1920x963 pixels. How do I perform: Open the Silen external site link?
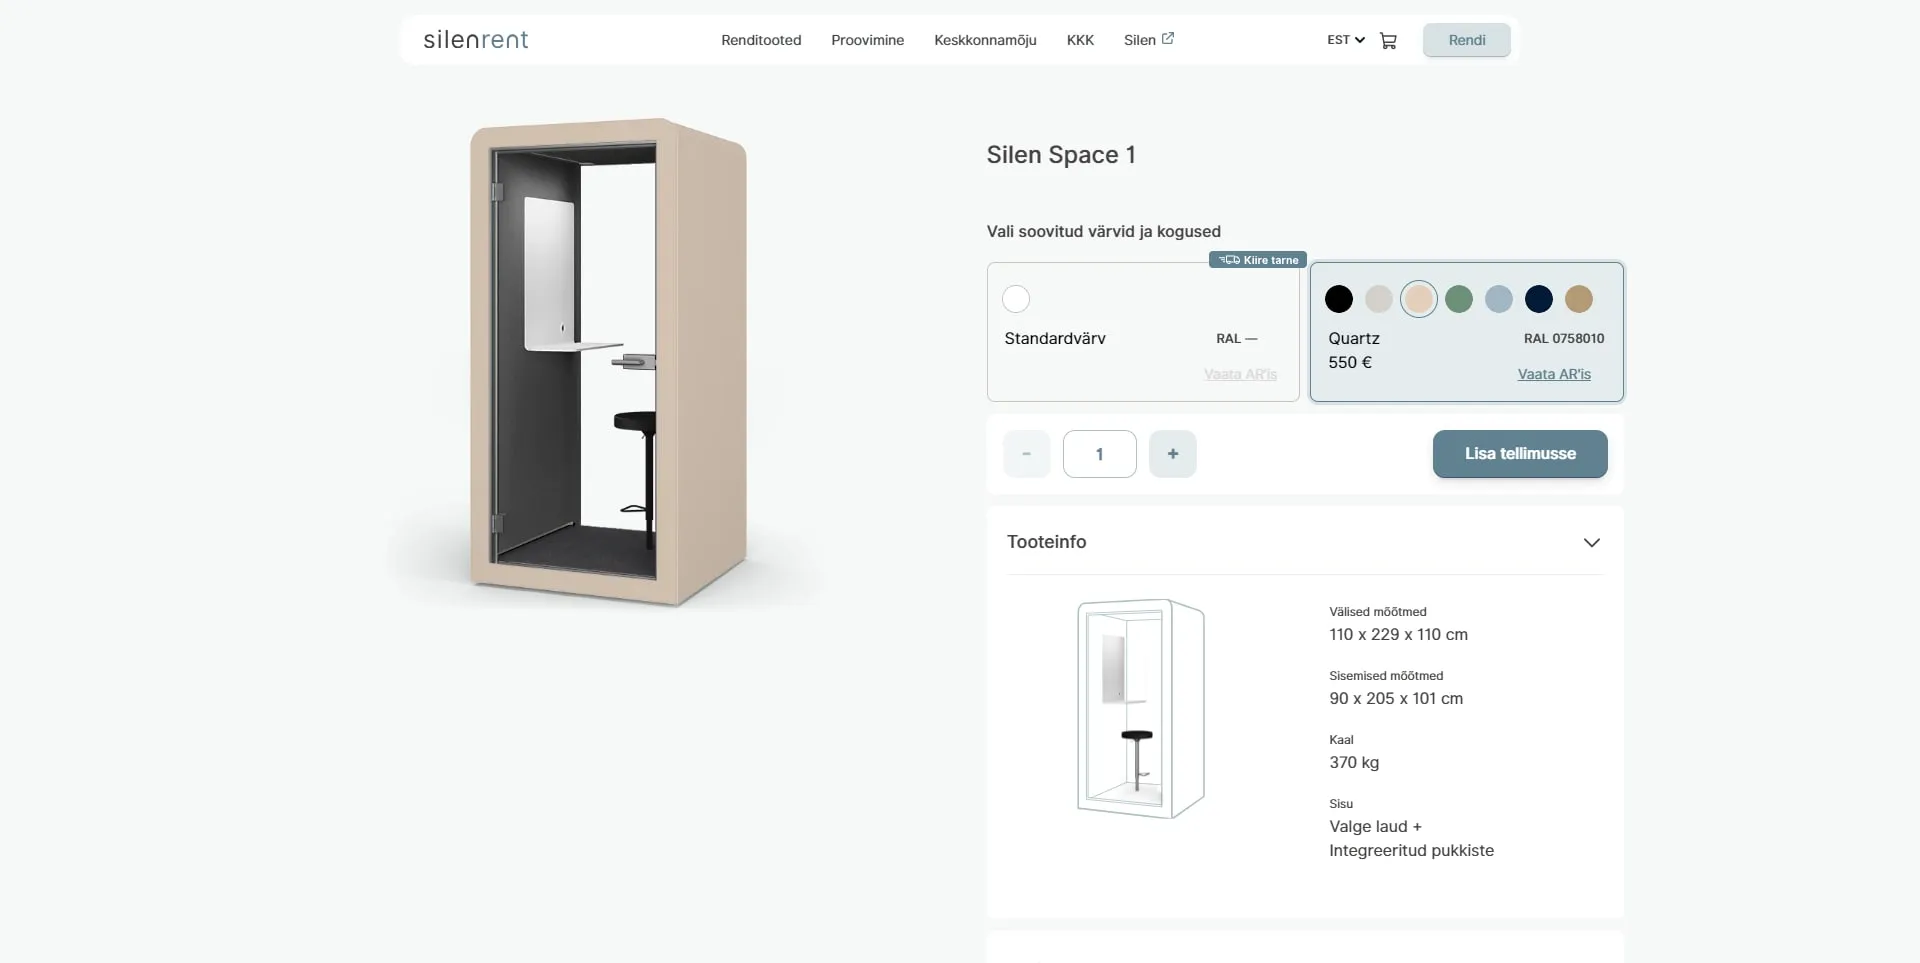coord(1148,40)
